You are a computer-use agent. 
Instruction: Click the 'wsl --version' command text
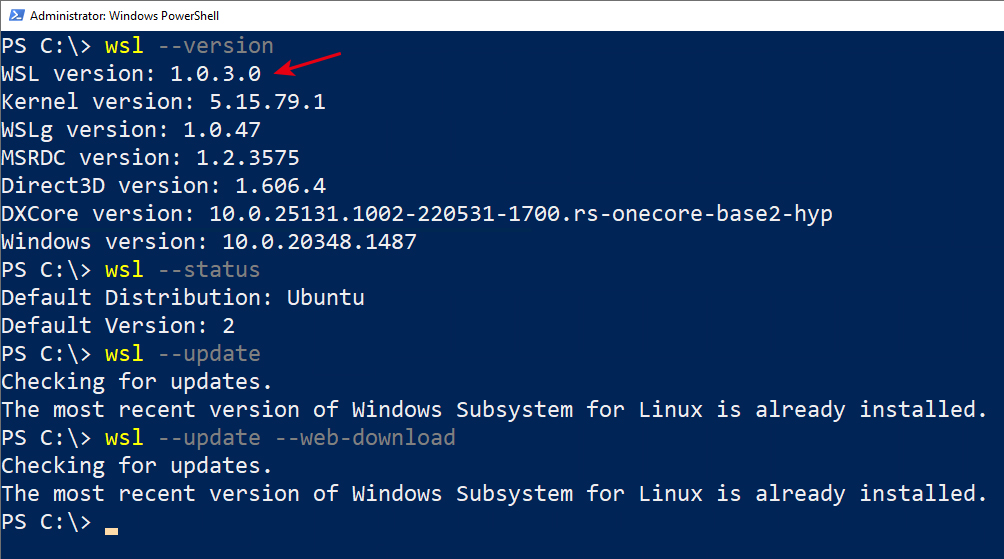tap(189, 46)
